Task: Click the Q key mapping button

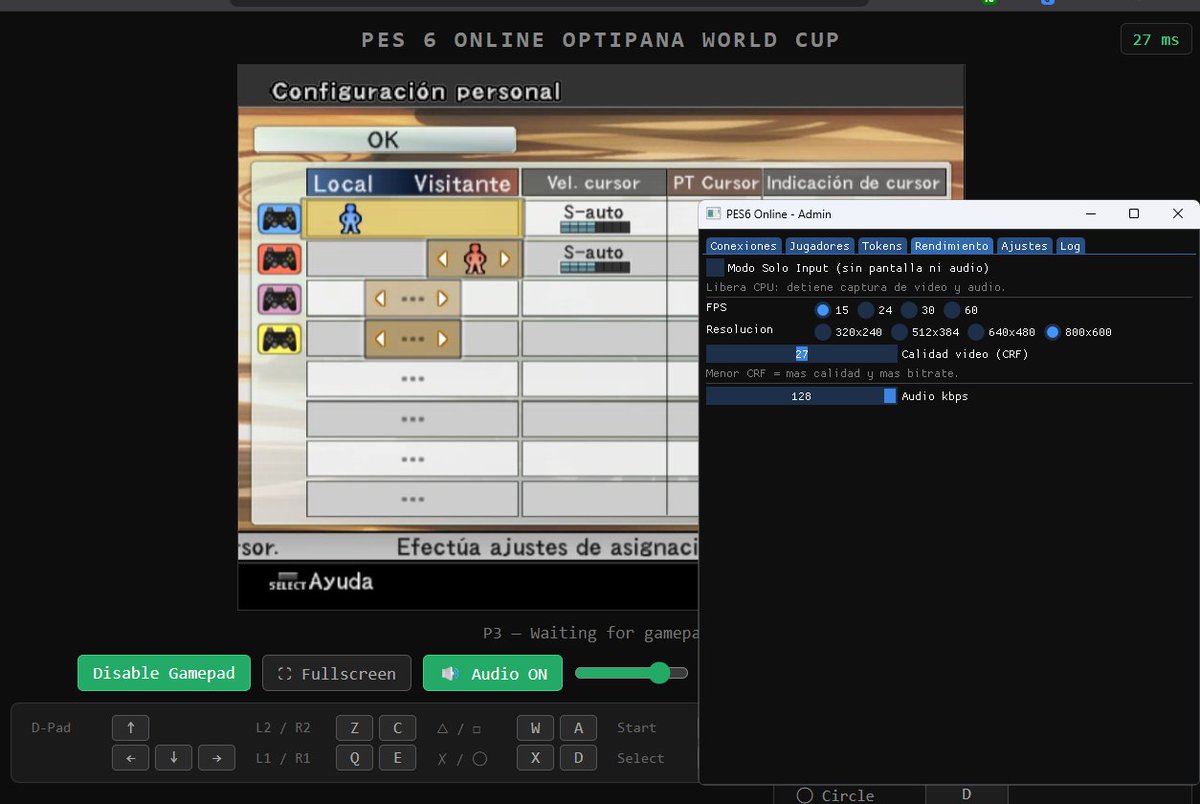Action: point(355,758)
